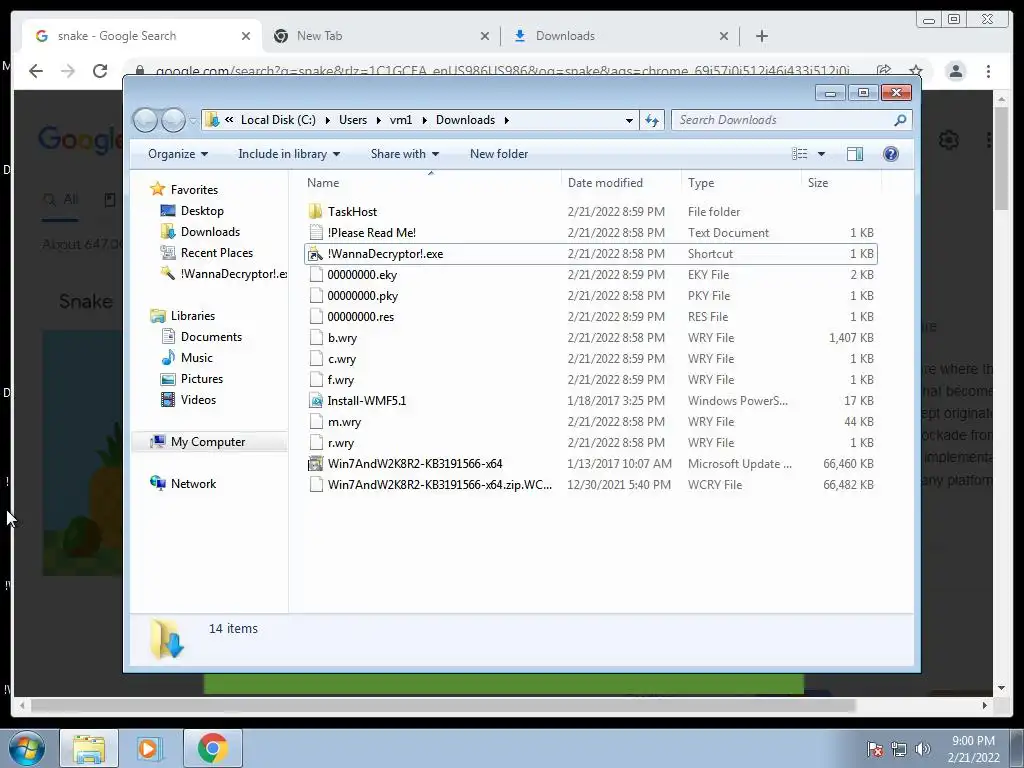Open Explorer help icon
Screen dimensions: 1024x768
tap(891, 154)
